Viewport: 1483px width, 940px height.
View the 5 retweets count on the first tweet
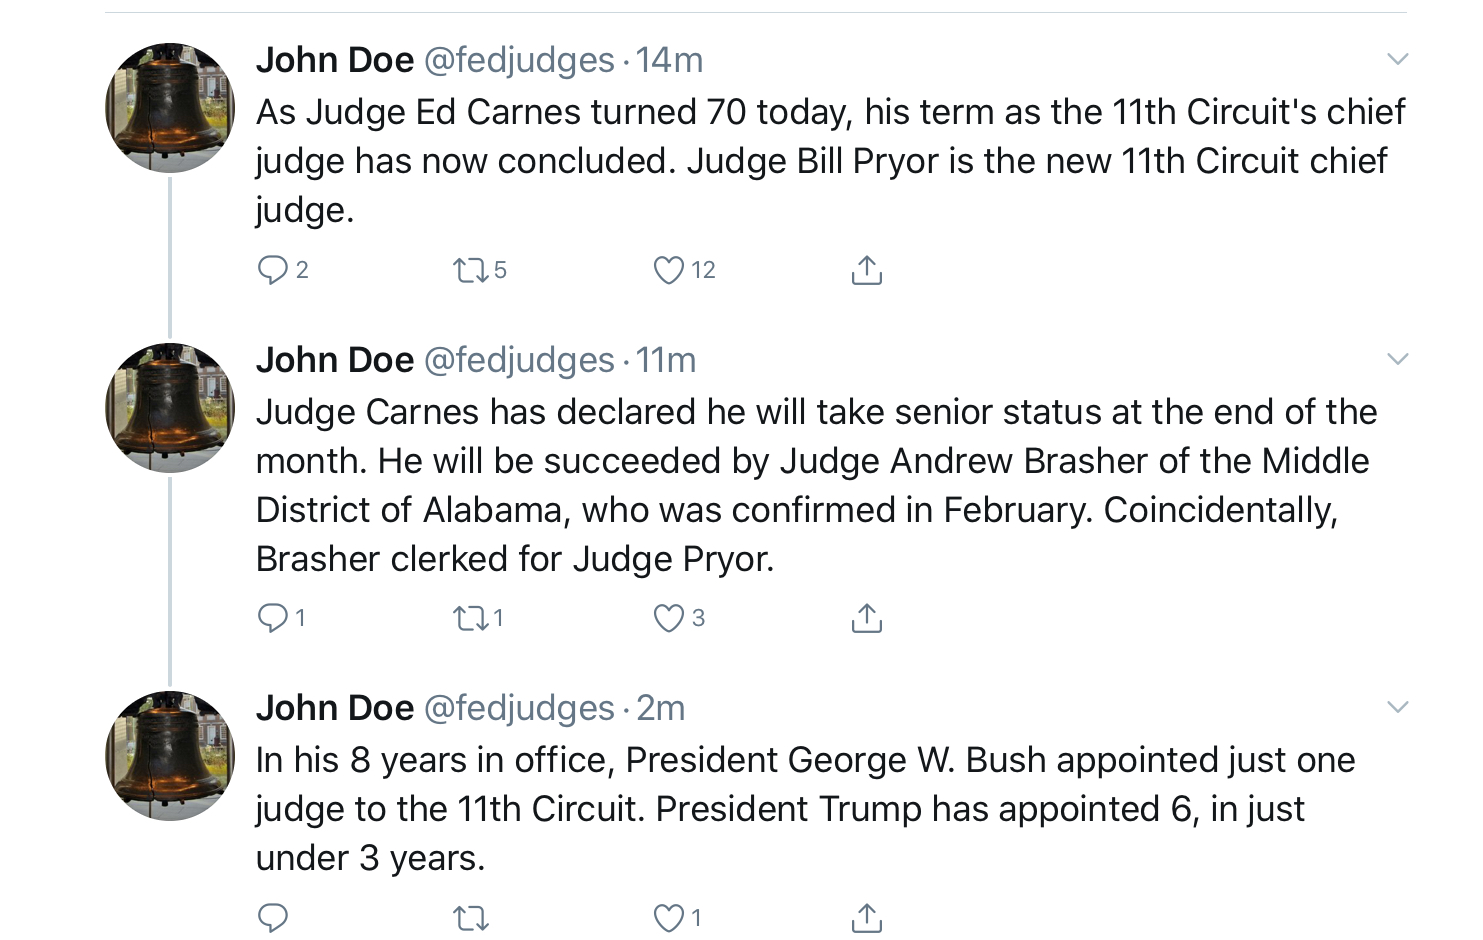point(497,268)
